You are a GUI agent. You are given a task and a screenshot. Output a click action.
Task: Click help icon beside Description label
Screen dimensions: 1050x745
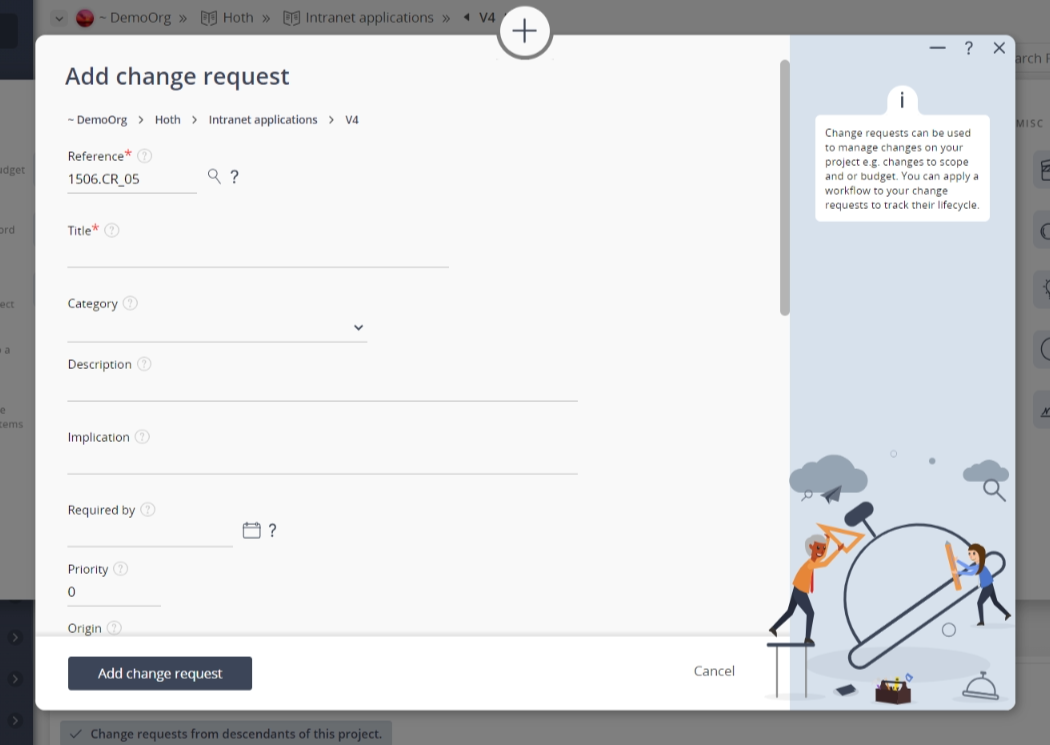pos(144,364)
